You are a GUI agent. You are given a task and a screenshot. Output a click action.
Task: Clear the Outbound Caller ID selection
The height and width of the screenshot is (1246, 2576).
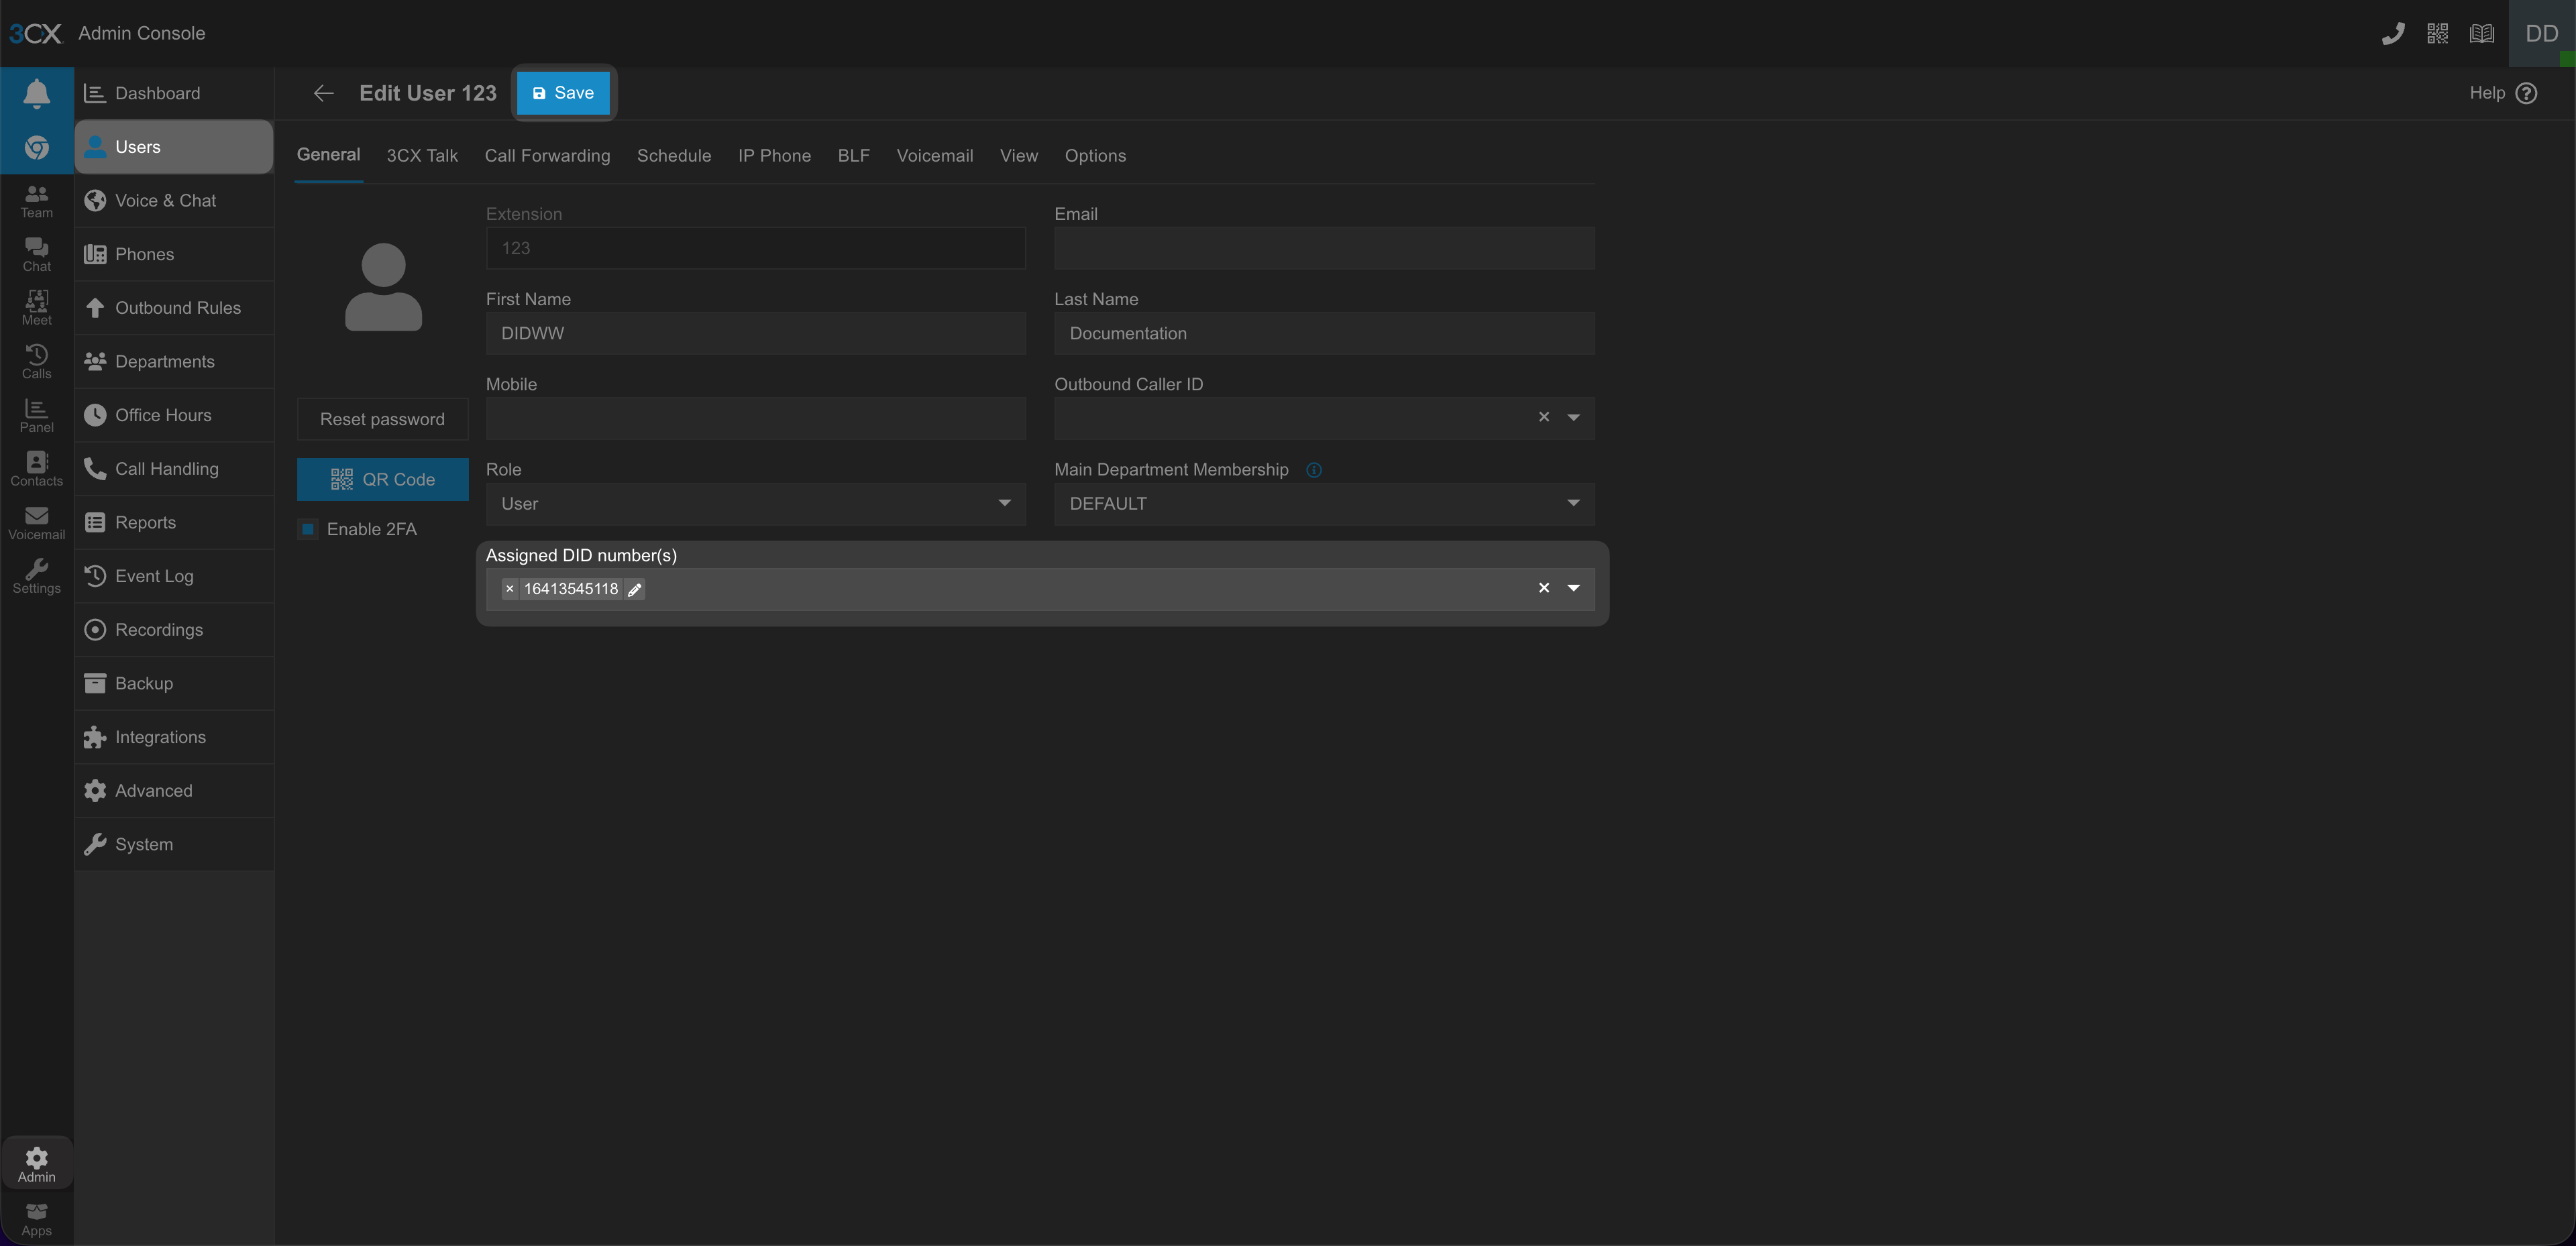click(x=1543, y=417)
